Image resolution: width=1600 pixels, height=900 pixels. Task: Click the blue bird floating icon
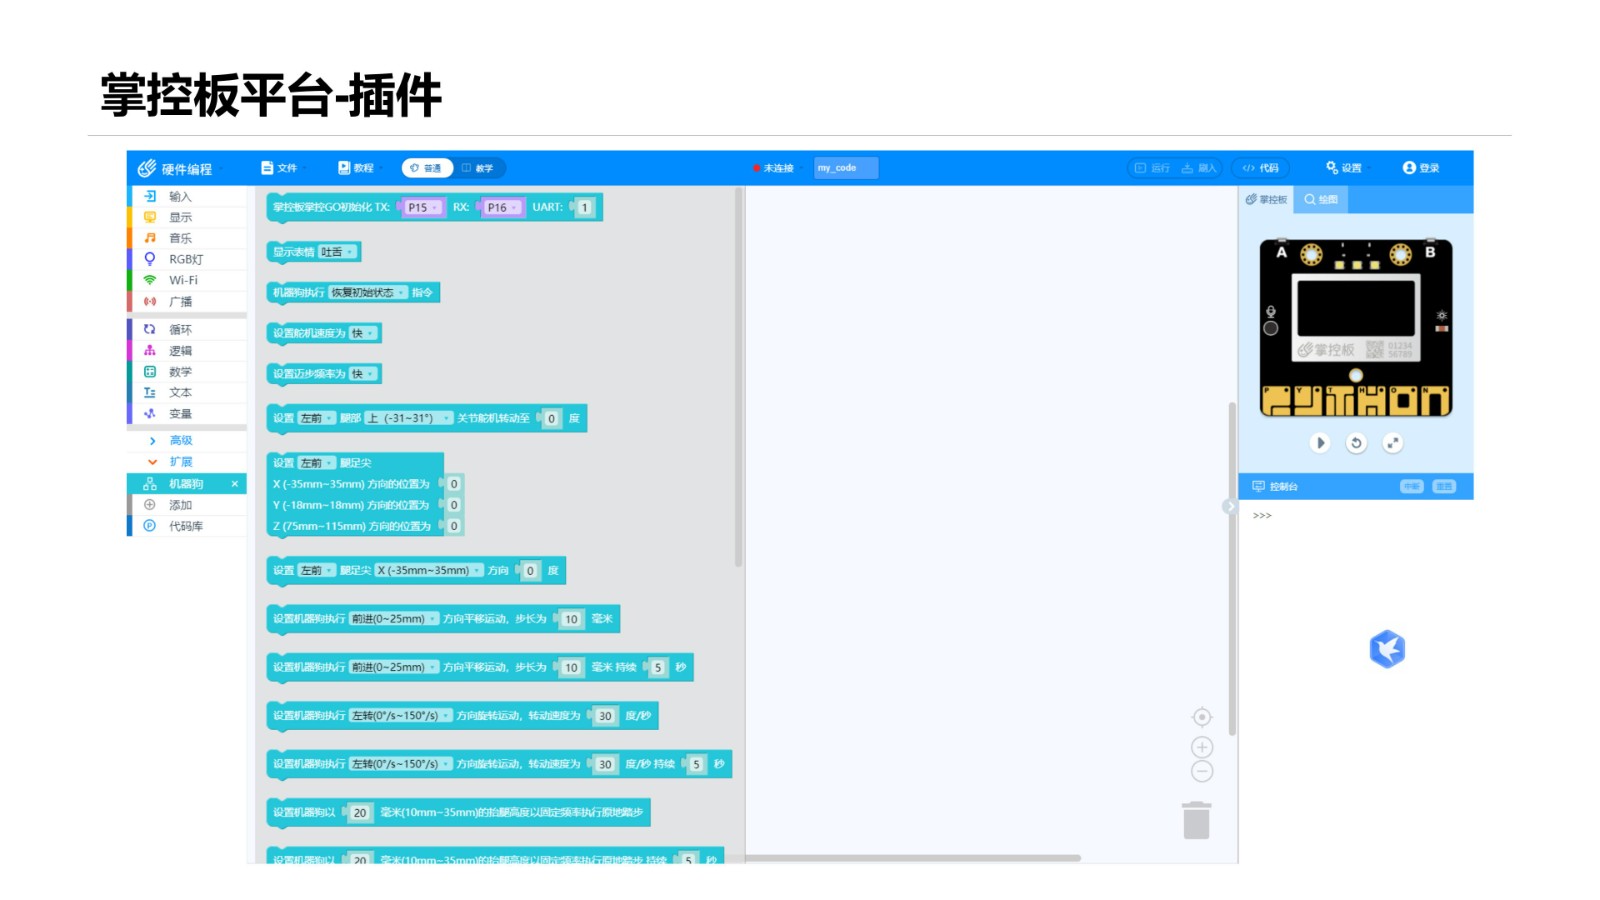coord(1387,649)
